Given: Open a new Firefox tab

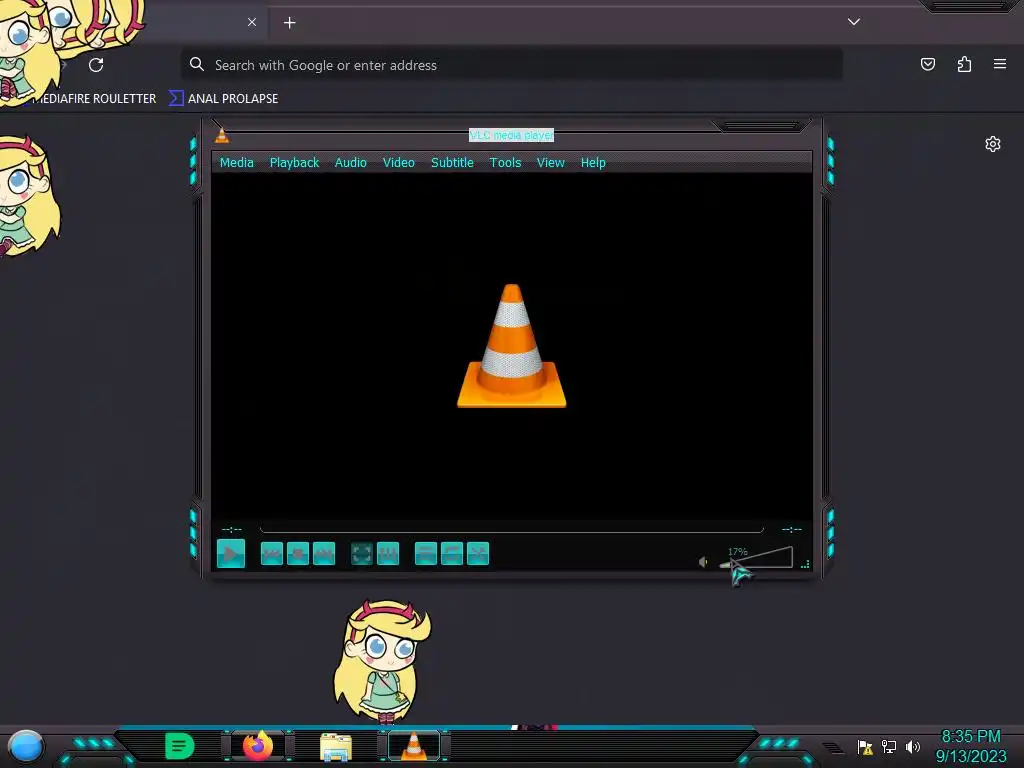Looking at the screenshot, I should click(x=289, y=23).
